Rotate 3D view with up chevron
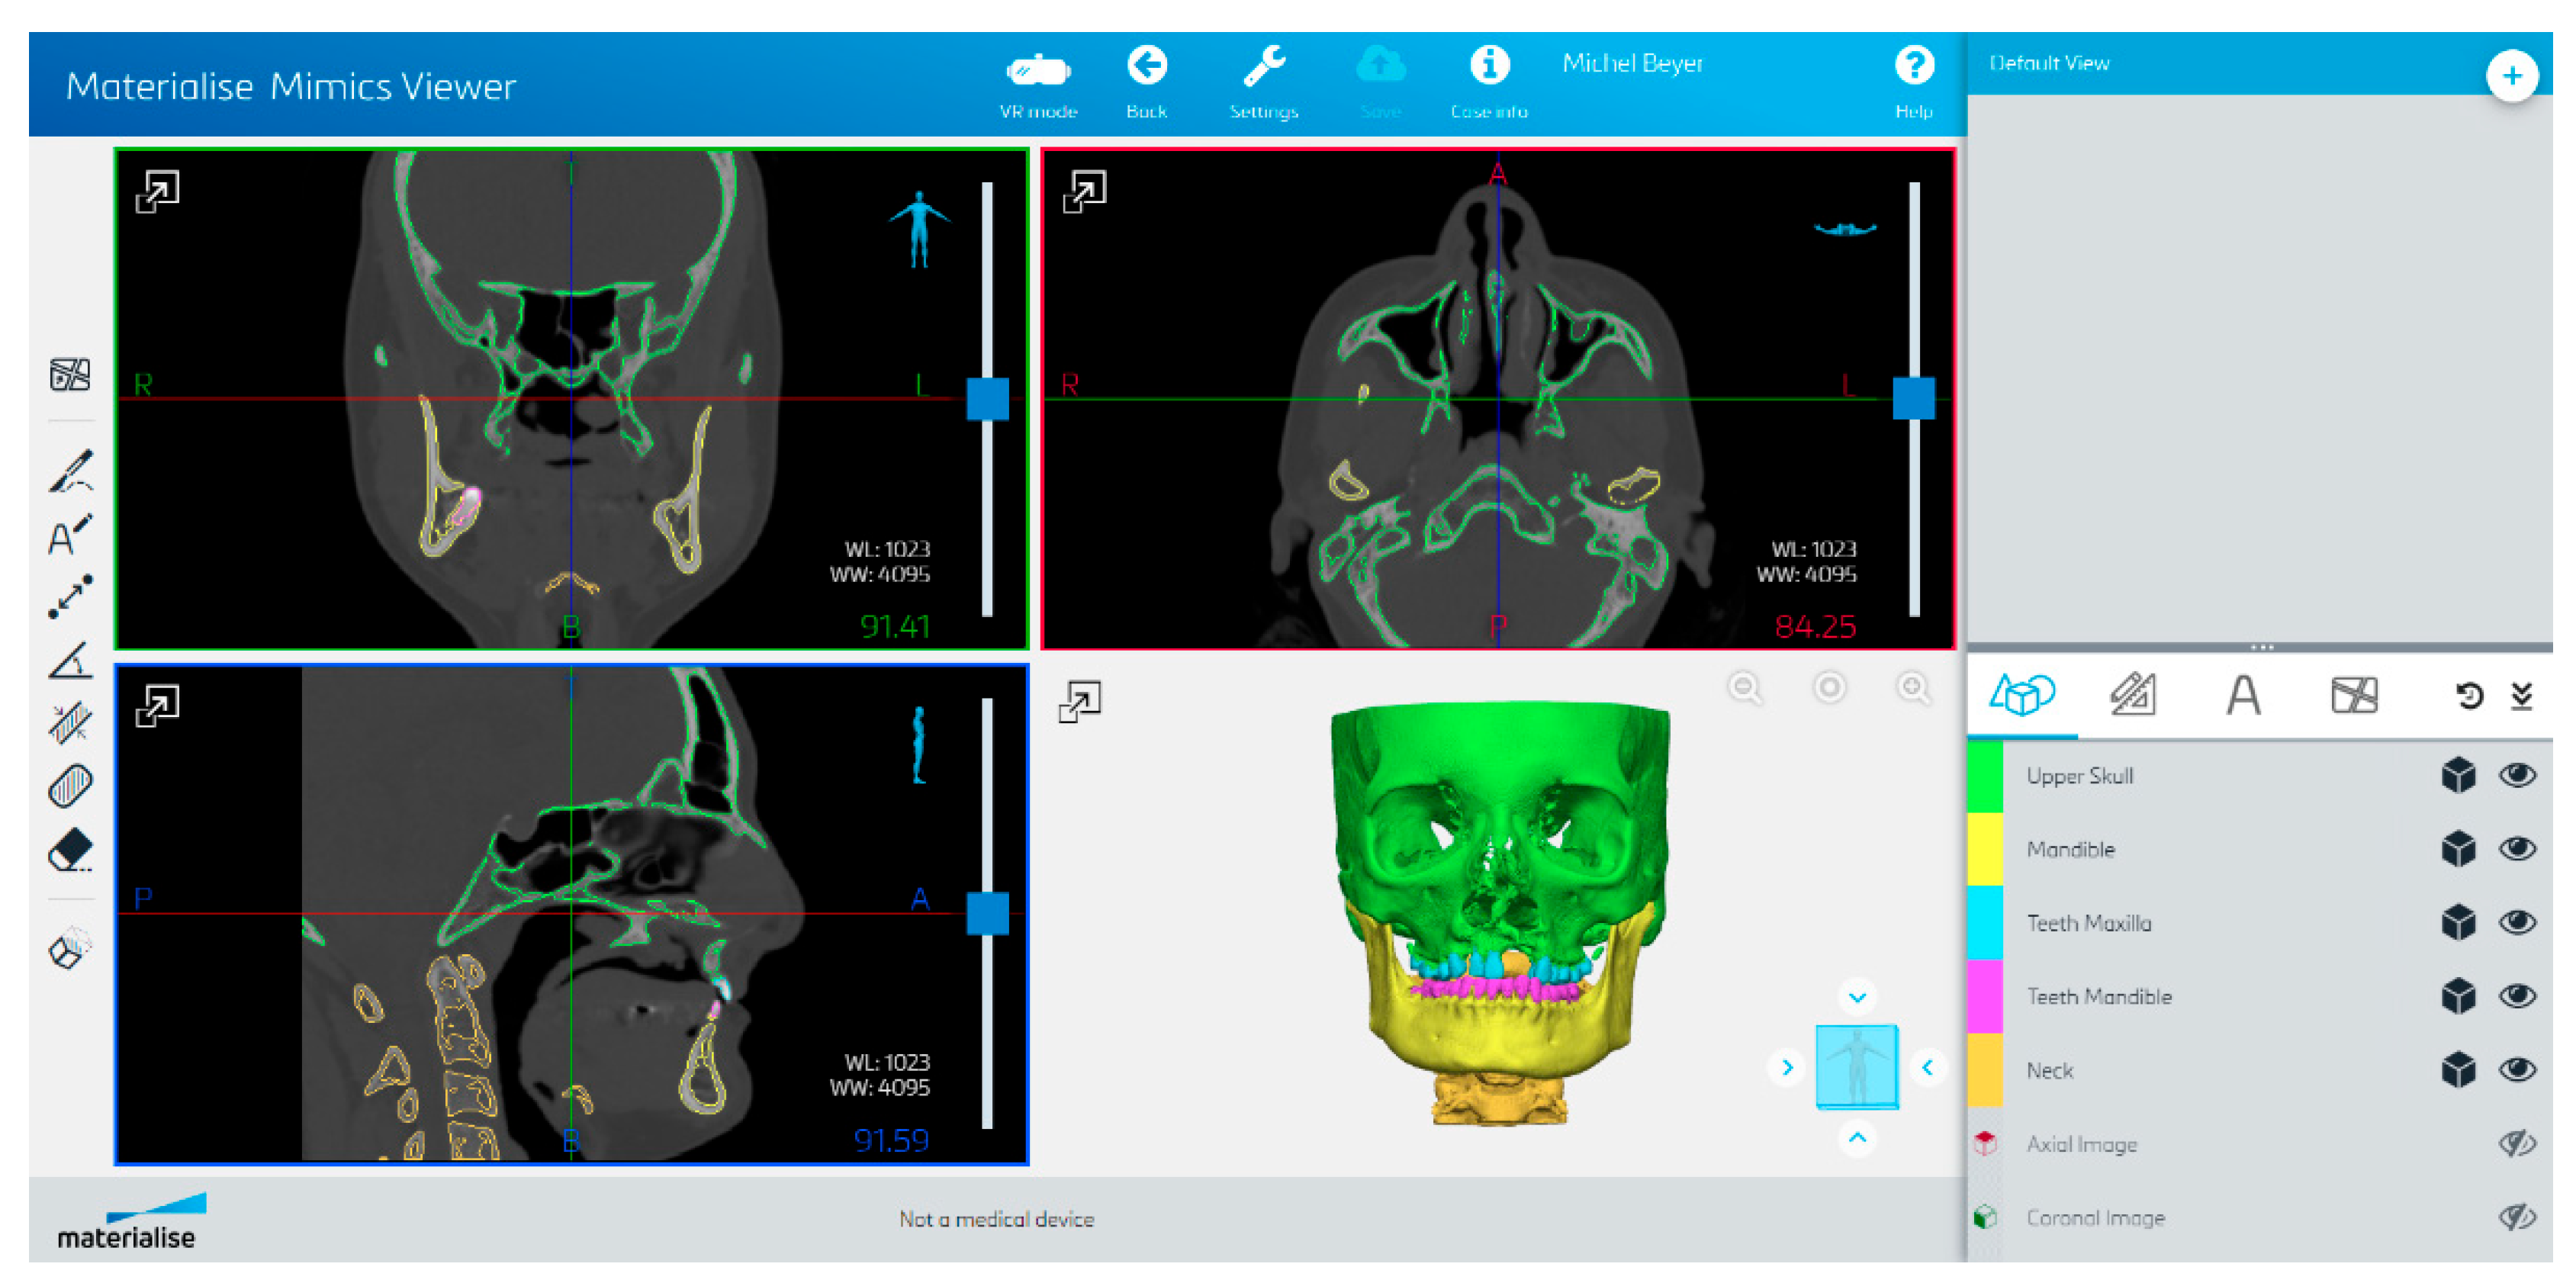Image resolution: width=2576 pixels, height=1283 pixels. [1857, 1138]
